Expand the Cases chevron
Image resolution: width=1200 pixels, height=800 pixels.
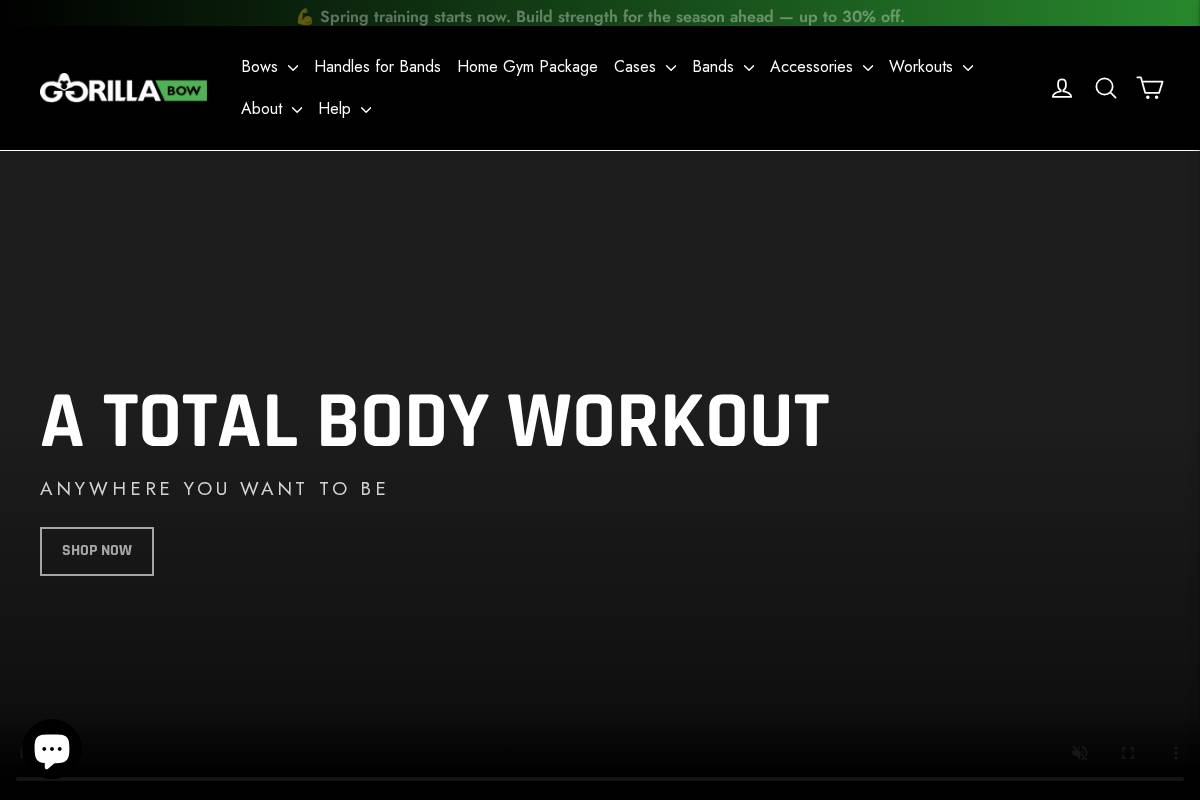[671, 68]
